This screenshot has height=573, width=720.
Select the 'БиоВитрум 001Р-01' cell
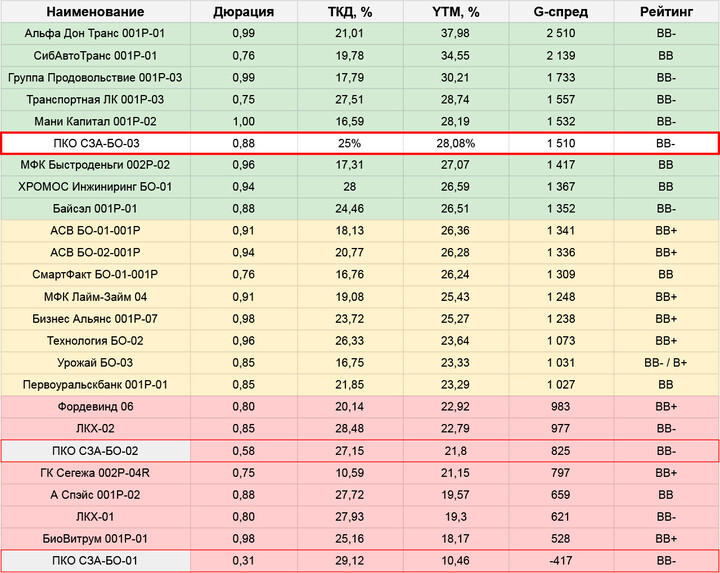[x=96, y=539]
